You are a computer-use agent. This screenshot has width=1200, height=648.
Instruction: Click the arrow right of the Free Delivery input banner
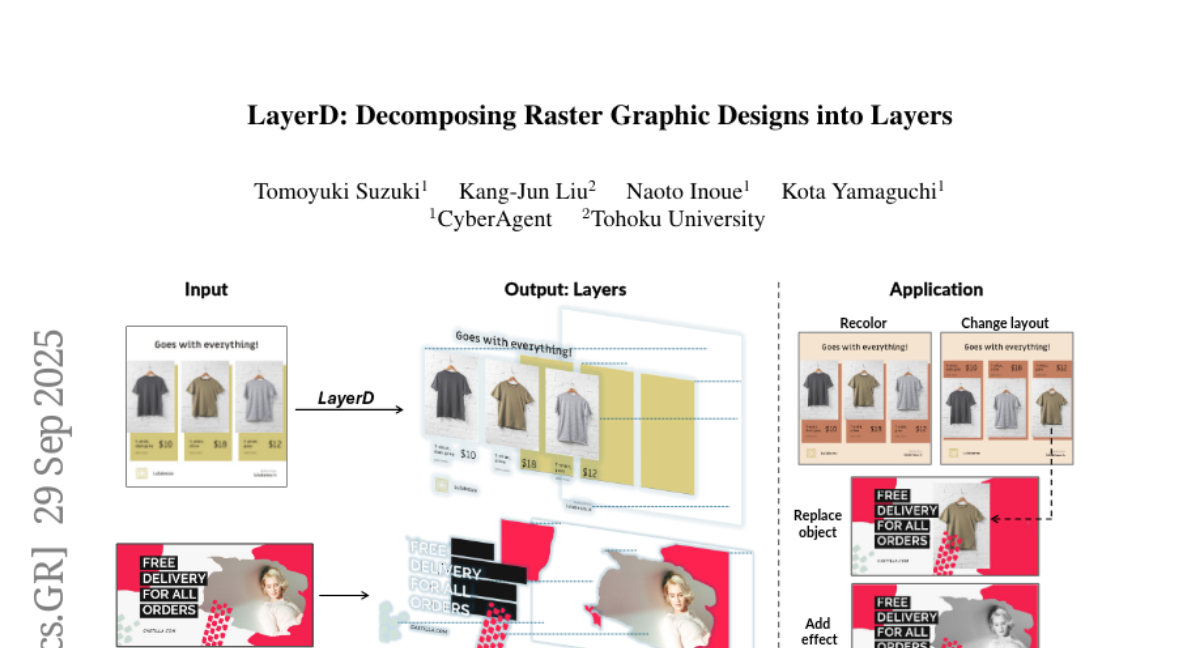pyautogui.click(x=343, y=596)
